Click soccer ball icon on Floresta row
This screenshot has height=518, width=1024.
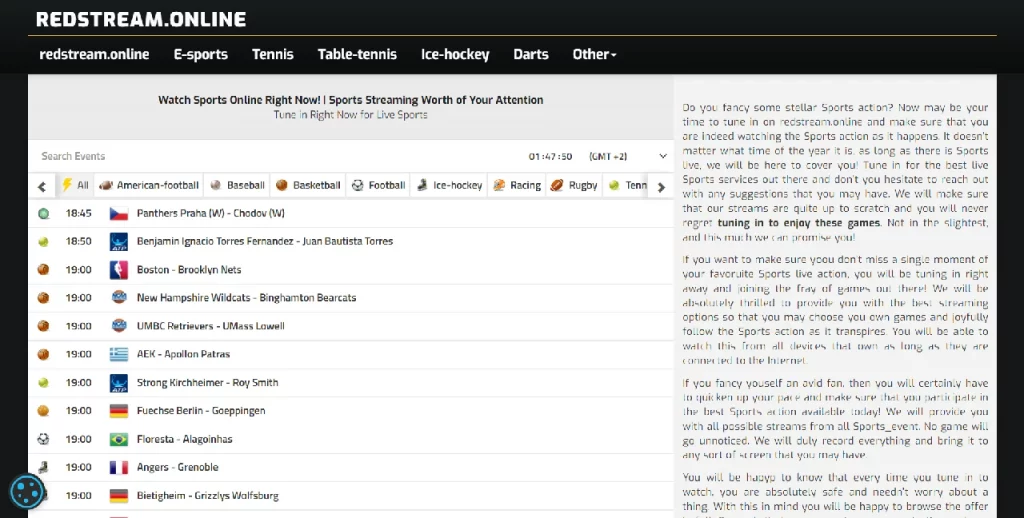pos(43,439)
